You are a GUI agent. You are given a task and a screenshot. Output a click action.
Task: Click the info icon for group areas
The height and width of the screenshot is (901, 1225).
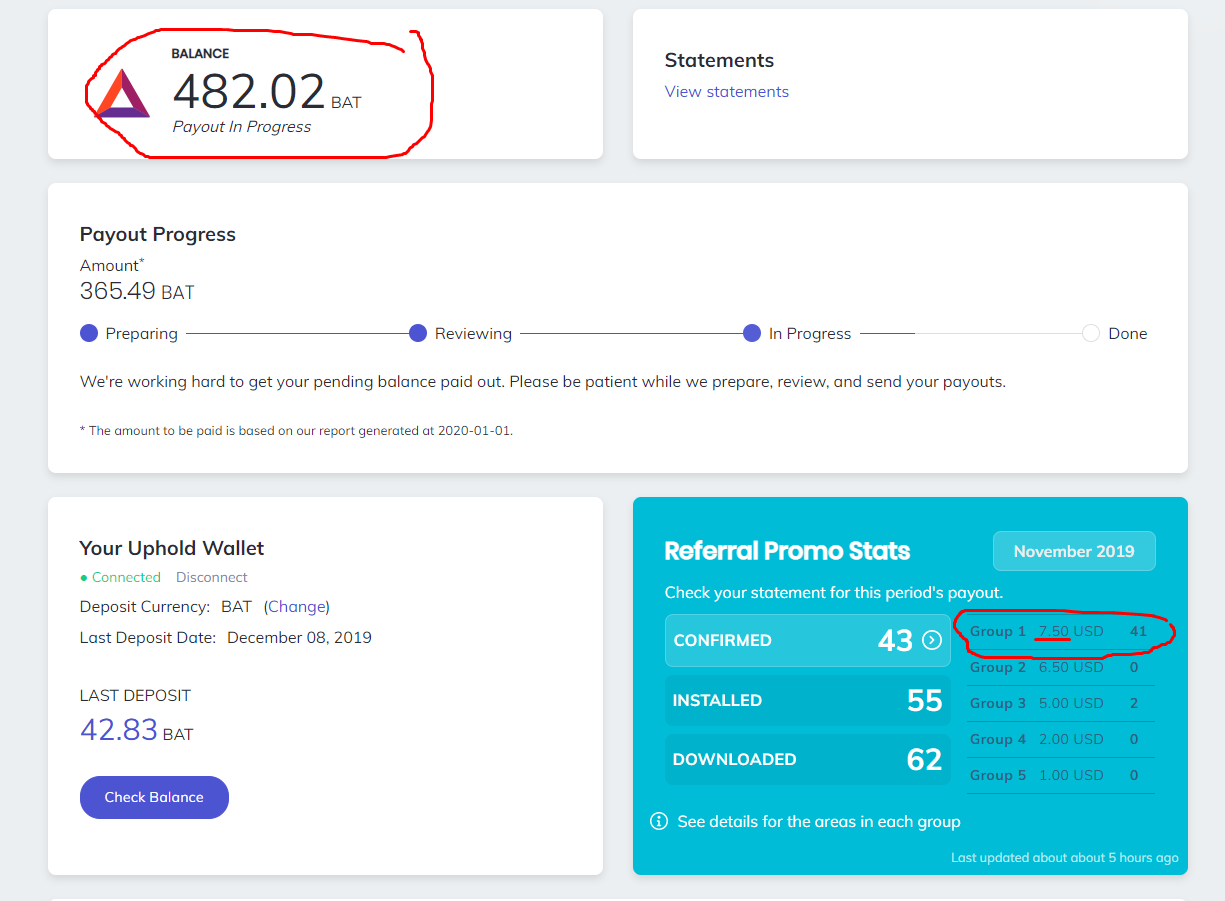point(659,821)
